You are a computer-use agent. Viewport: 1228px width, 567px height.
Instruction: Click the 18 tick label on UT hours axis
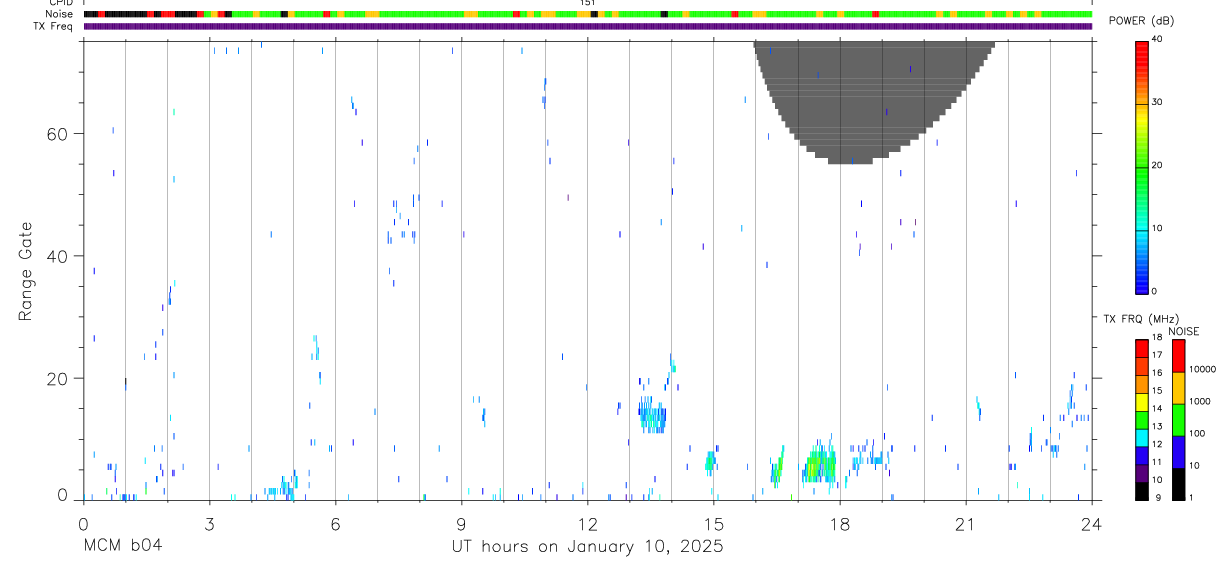(x=839, y=523)
